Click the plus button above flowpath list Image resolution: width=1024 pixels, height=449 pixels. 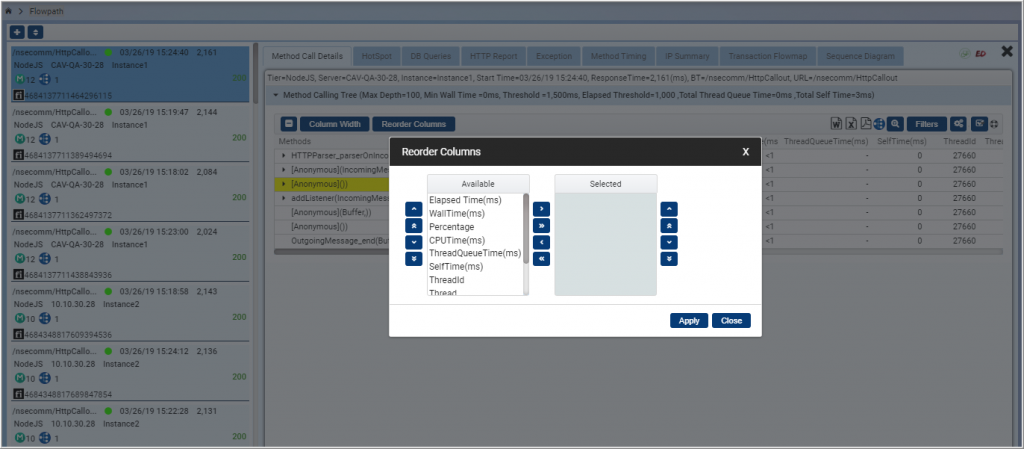click(17, 32)
